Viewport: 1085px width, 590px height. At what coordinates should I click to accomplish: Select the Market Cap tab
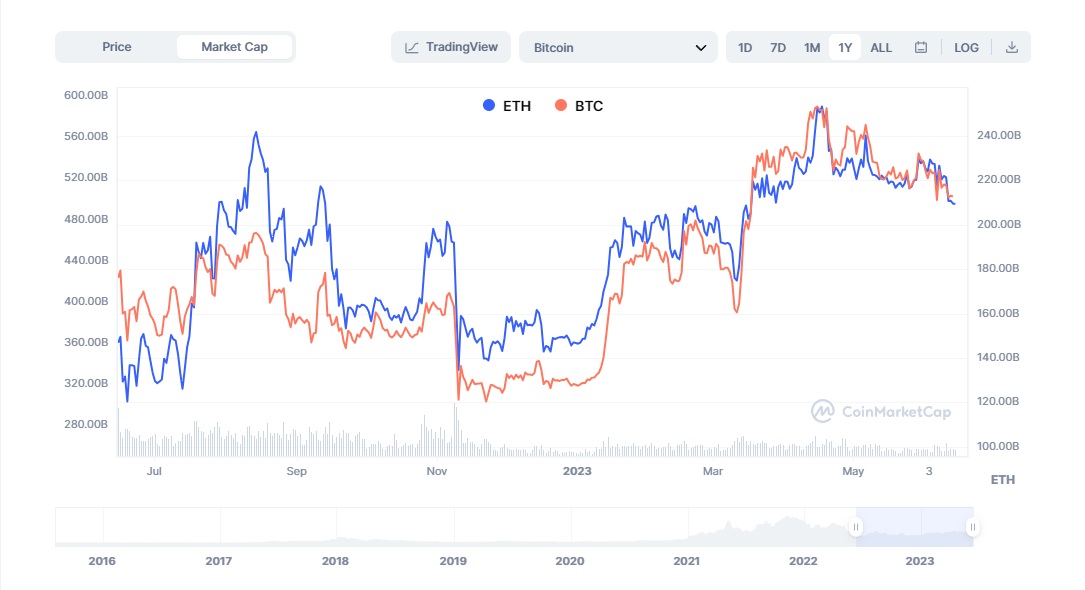pyautogui.click(x=234, y=47)
